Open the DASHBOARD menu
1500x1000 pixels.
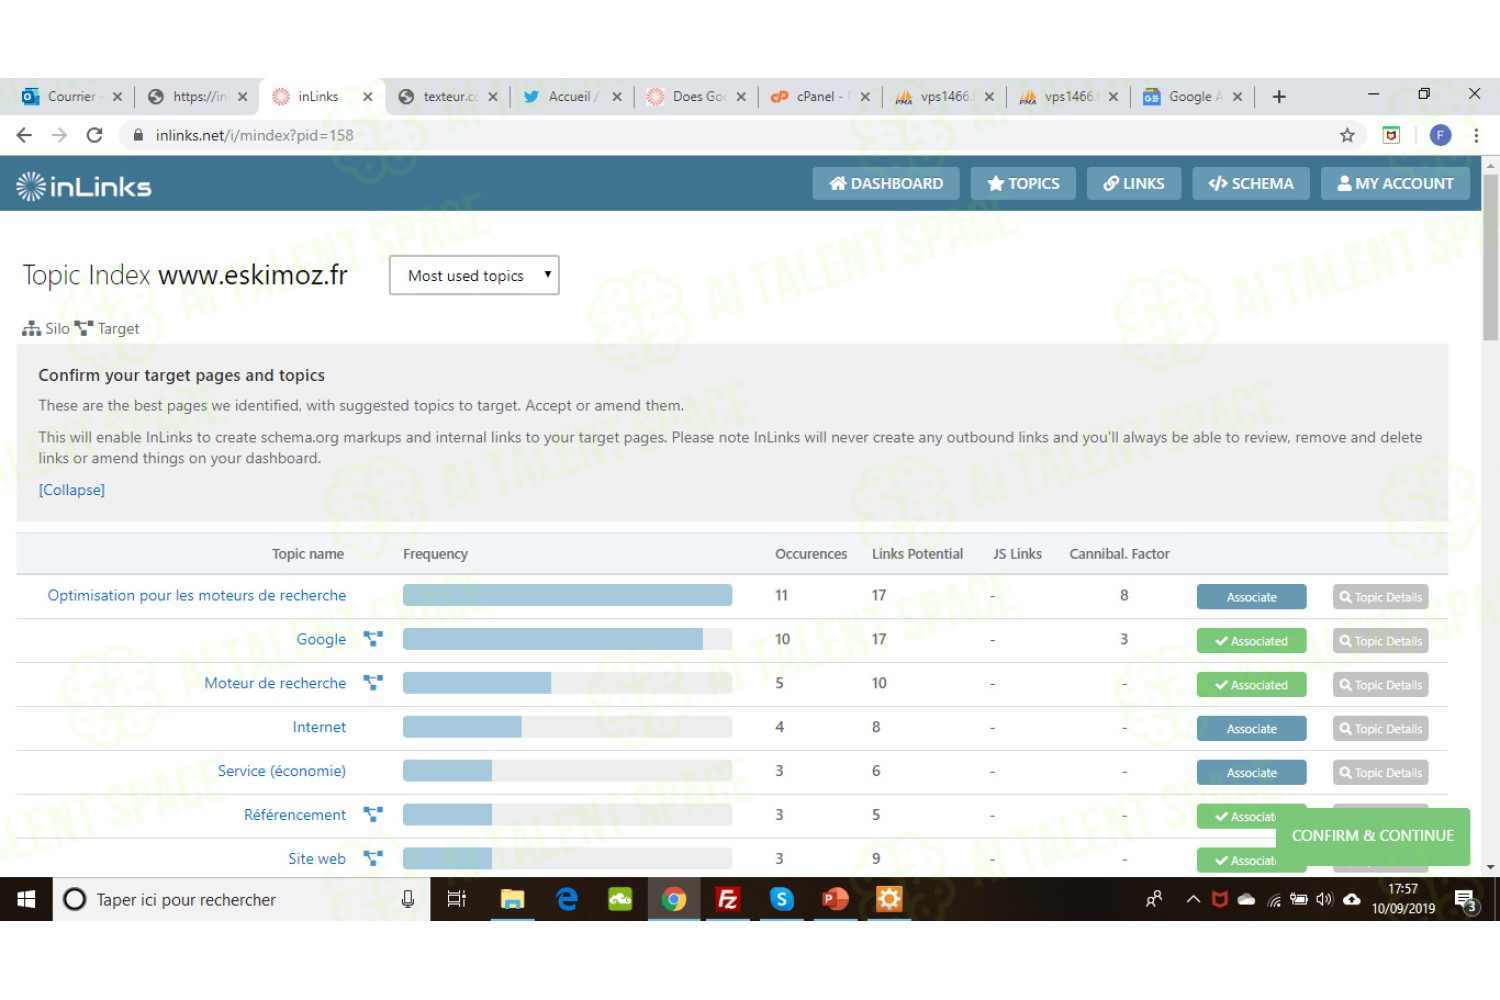coord(886,183)
